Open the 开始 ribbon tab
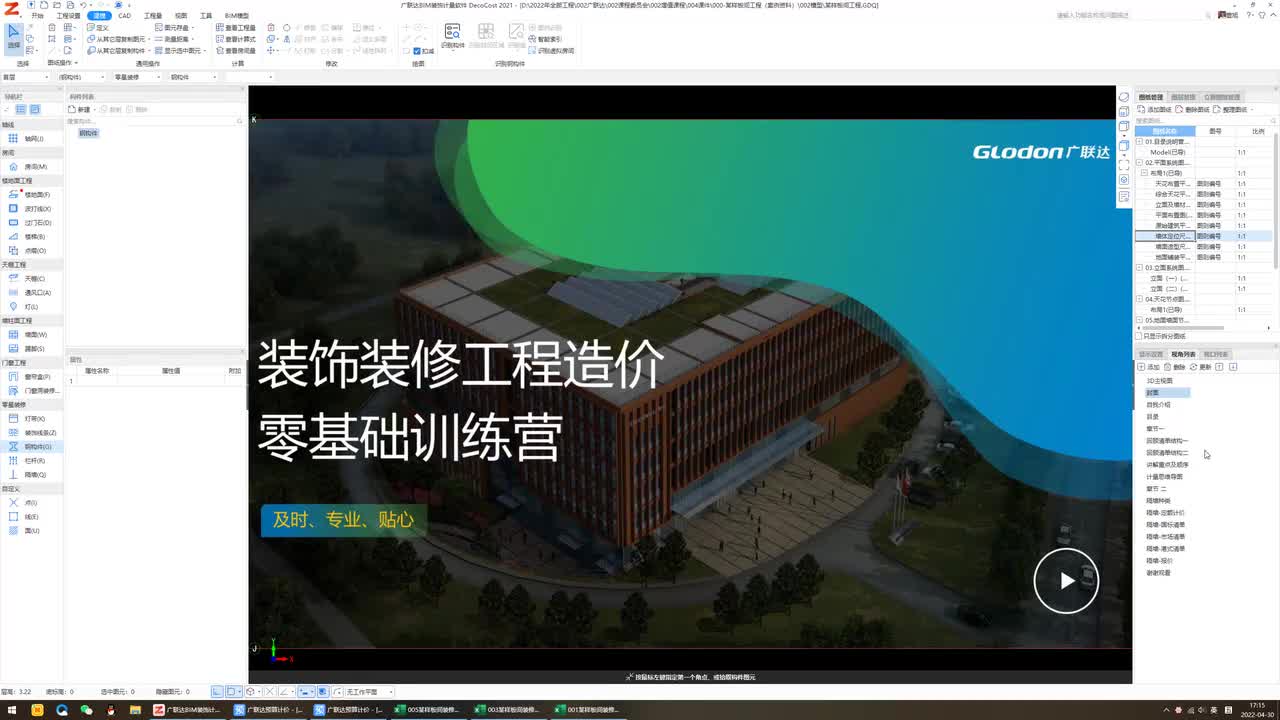Viewport: 1280px width, 720px height. pyautogui.click(x=38, y=16)
